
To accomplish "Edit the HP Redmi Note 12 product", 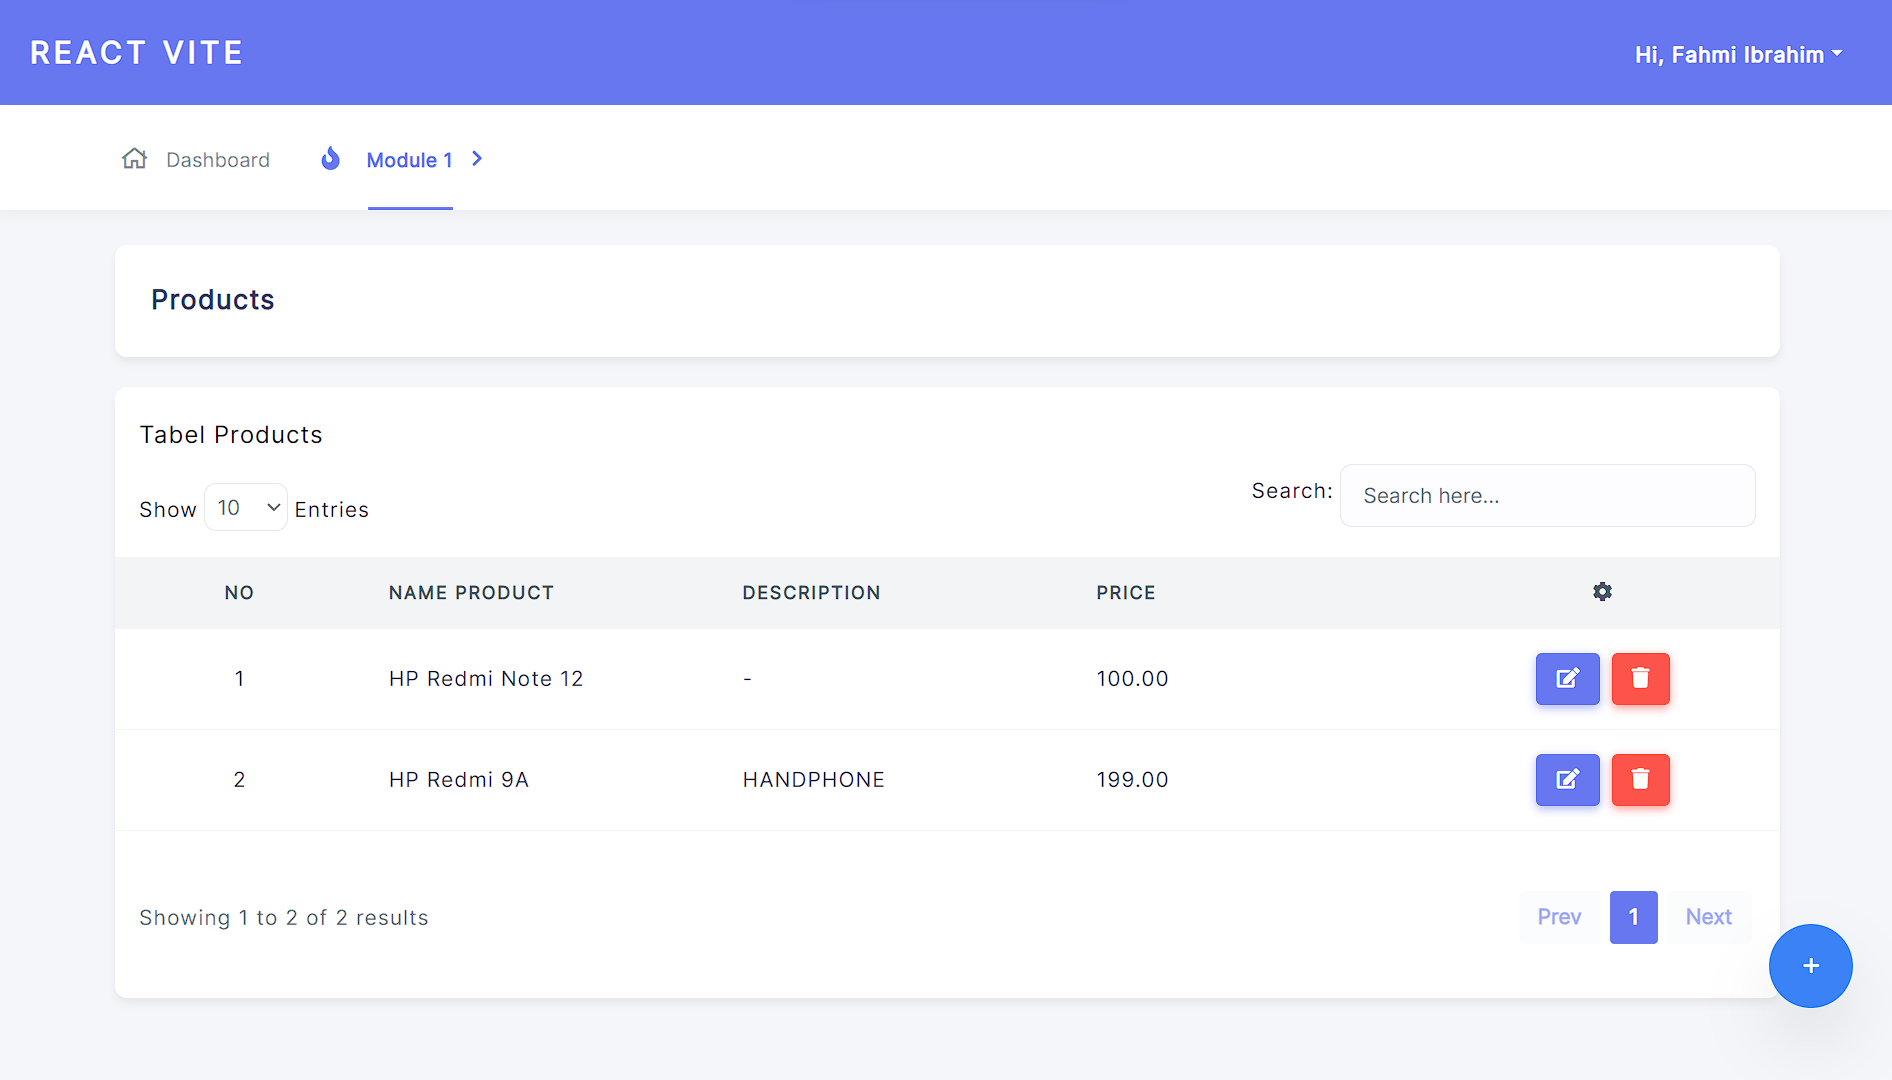I will pos(1567,679).
